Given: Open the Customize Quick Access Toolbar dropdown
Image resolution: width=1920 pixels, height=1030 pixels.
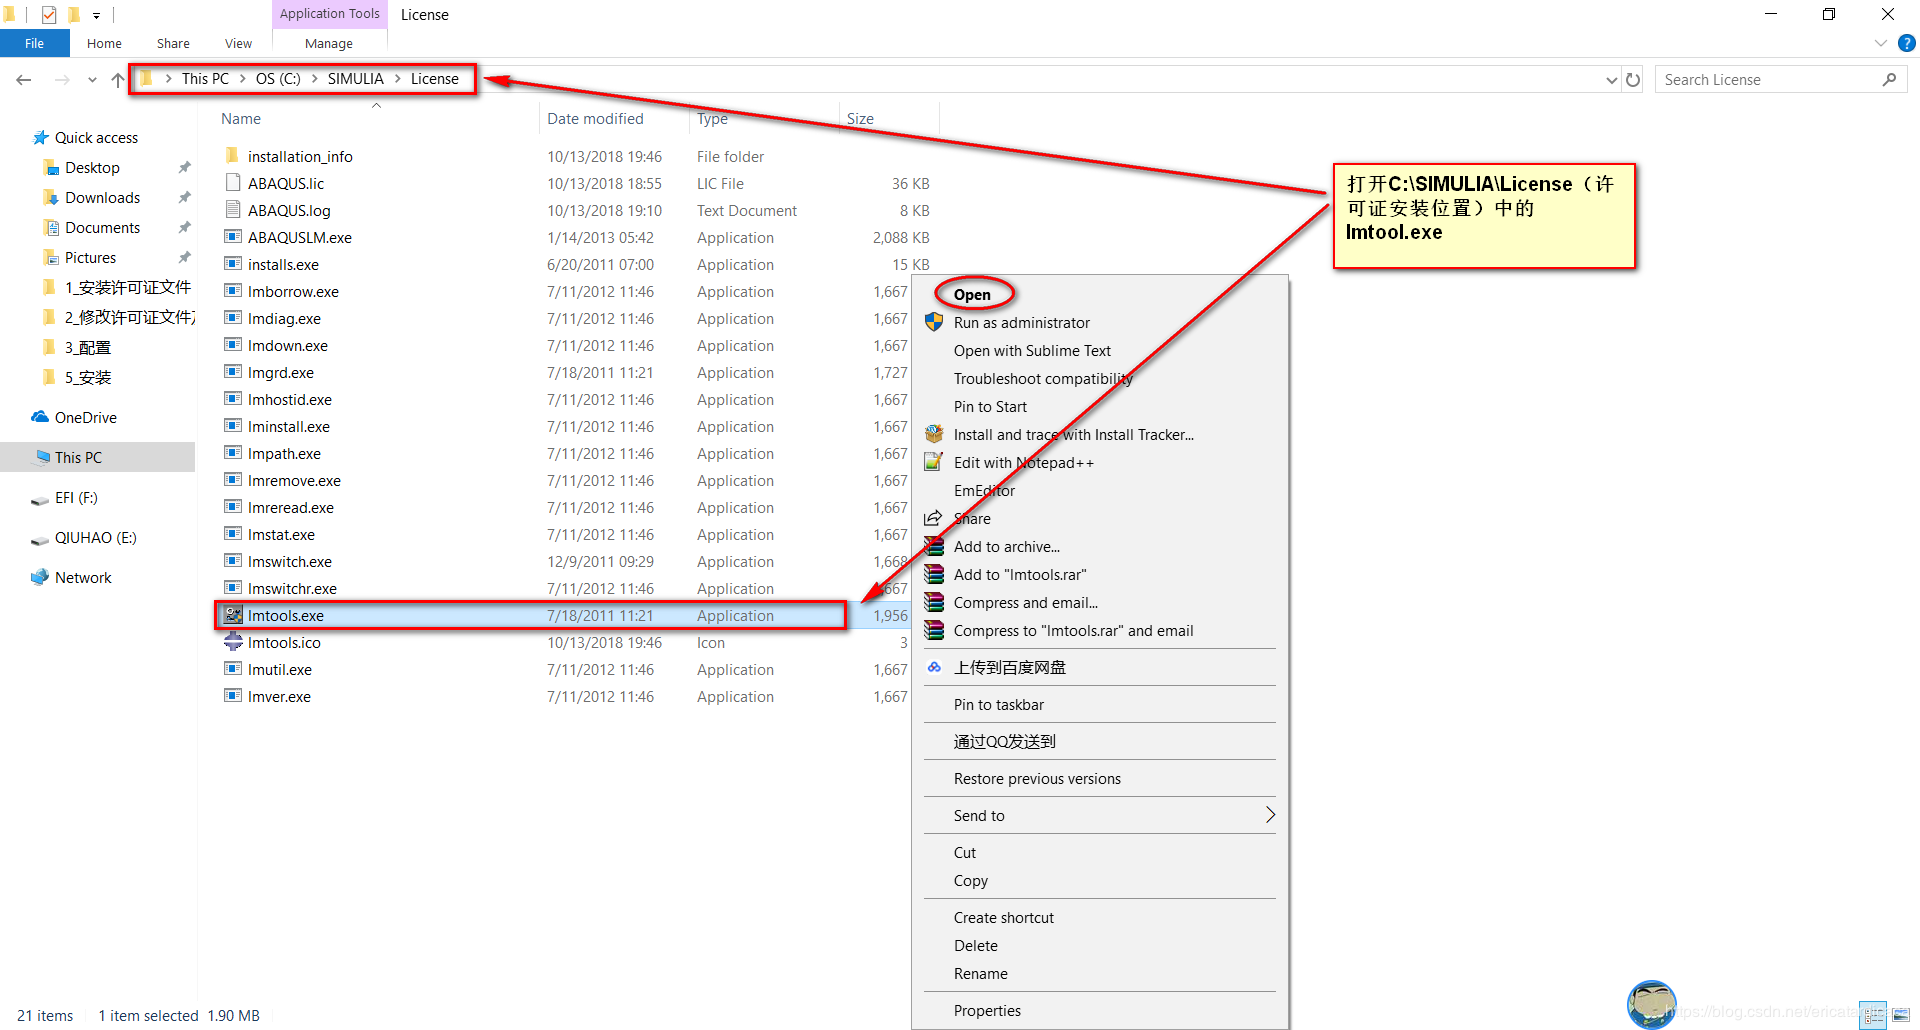Looking at the screenshot, I should click(96, 15).
